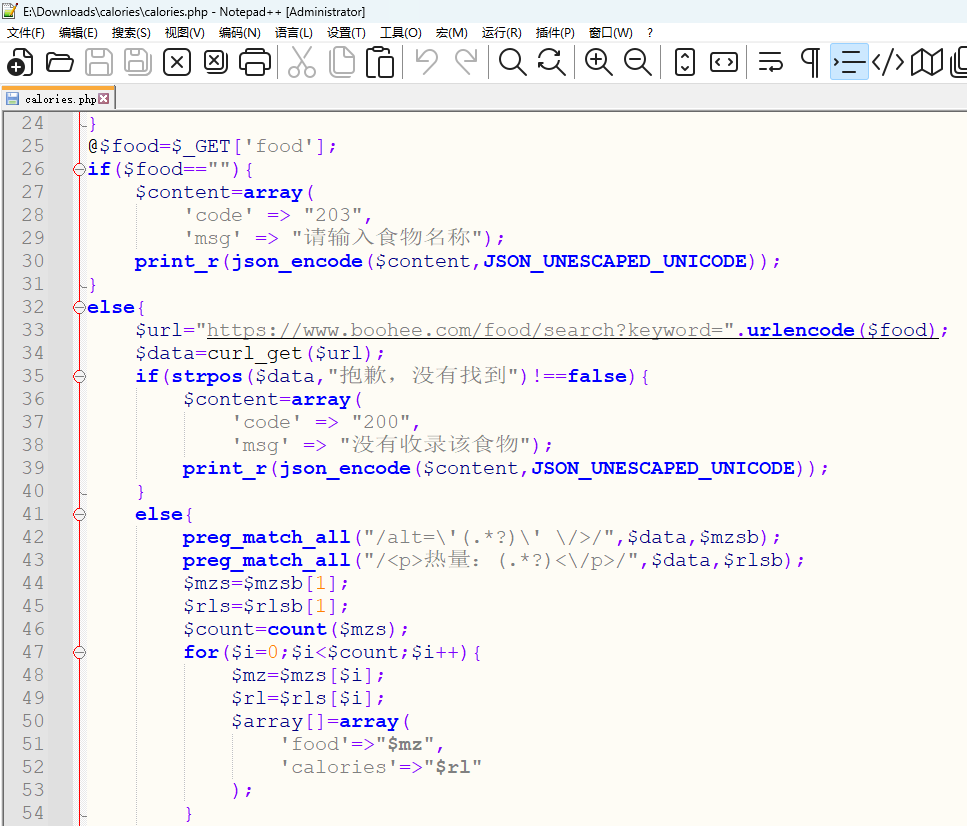The width and height of the screenshot is (967, 826).
Task: Close the calories.php tab
Action: click(x=104, y=99)
